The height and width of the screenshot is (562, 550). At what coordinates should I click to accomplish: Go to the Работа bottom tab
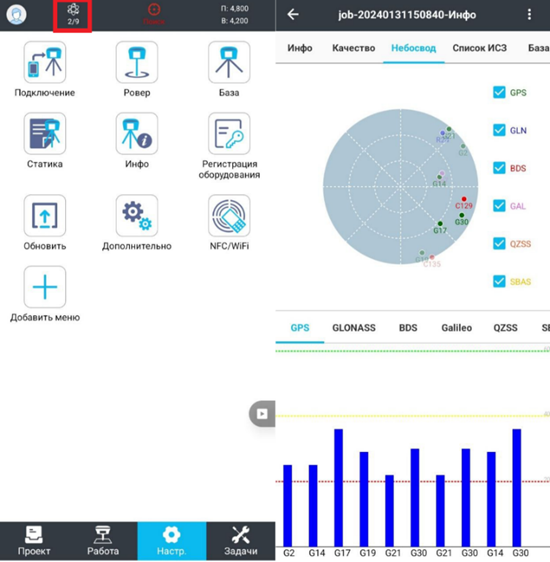[103, 541]
